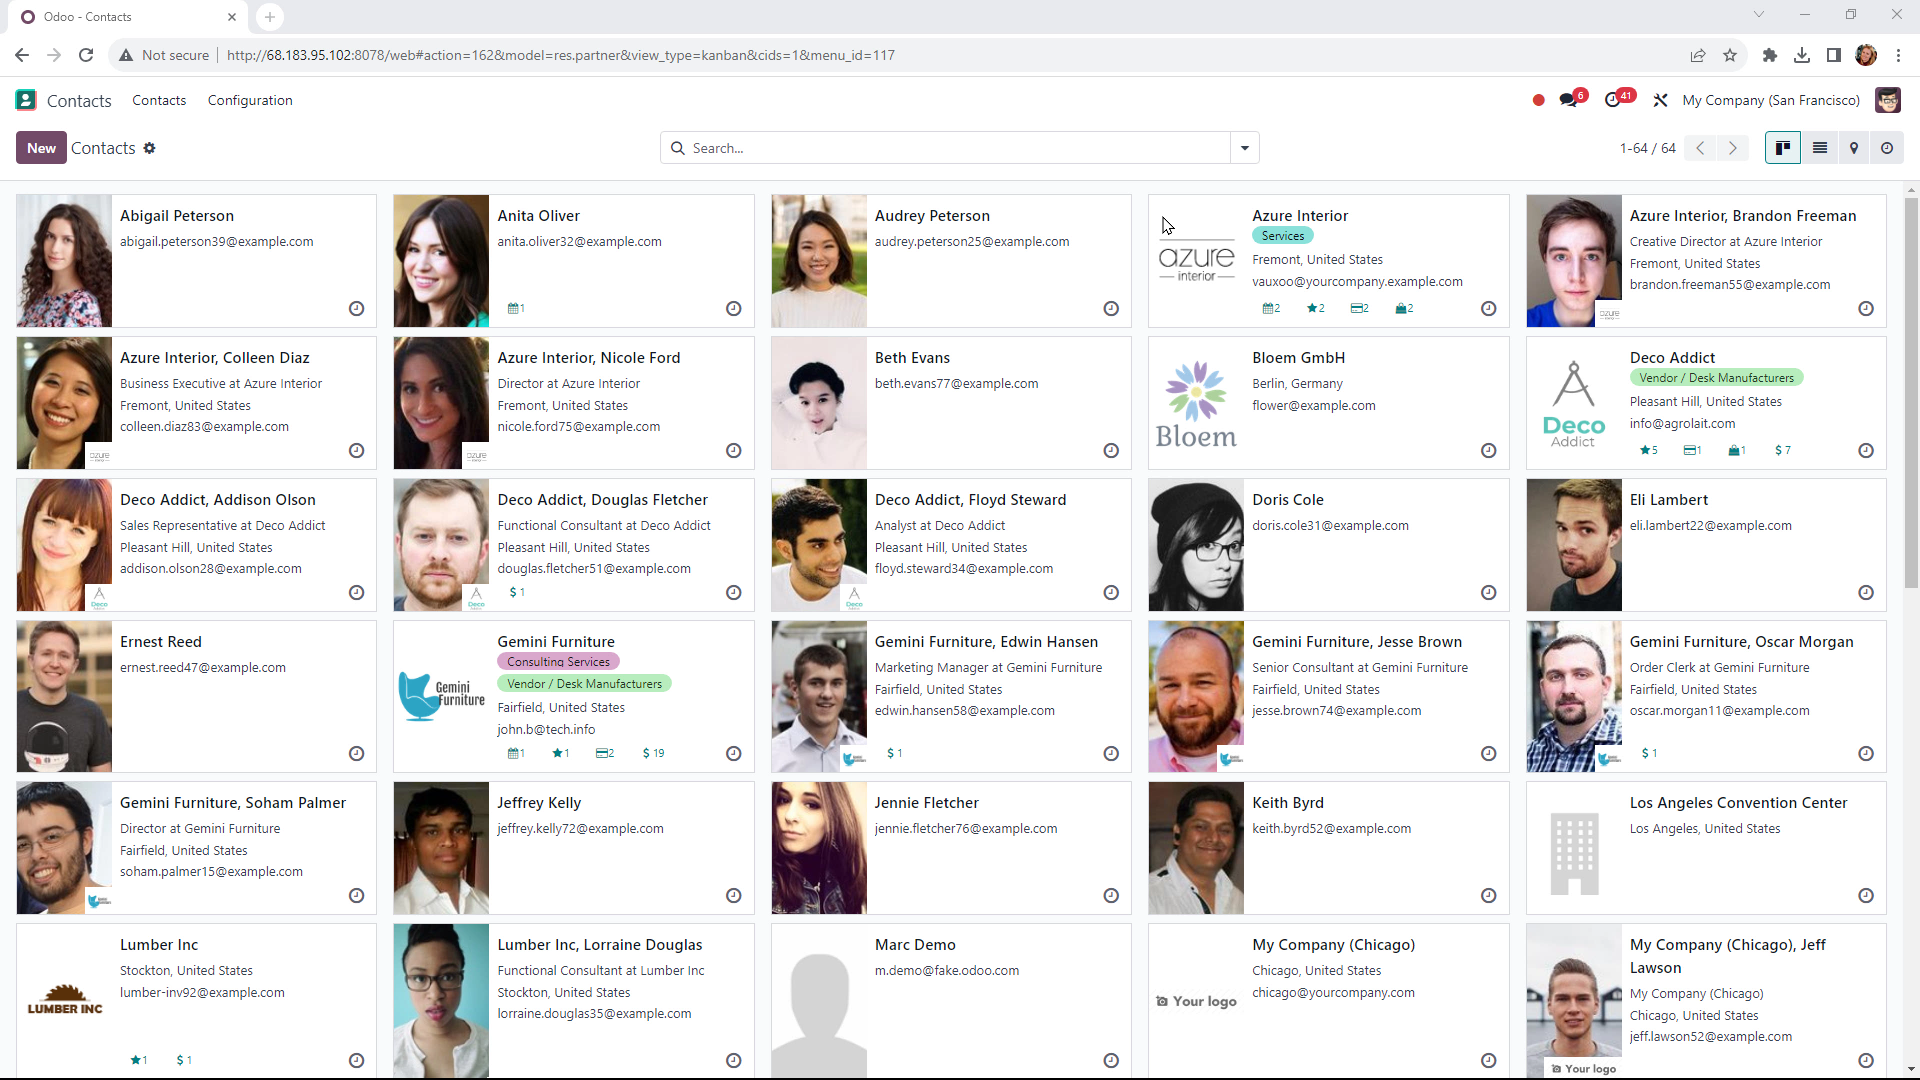Click email flower@example.com on Bloem card
1920x1080 pixels.
[x=1313, y=406]
